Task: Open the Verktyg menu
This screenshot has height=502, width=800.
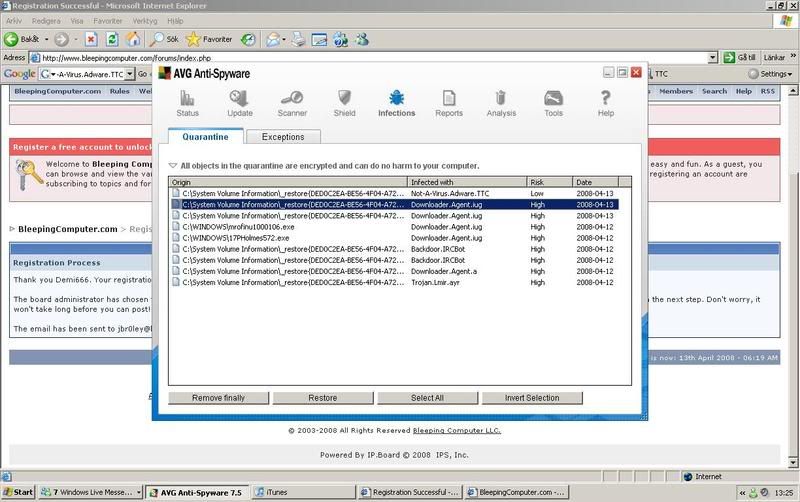Action: point(145,21)
